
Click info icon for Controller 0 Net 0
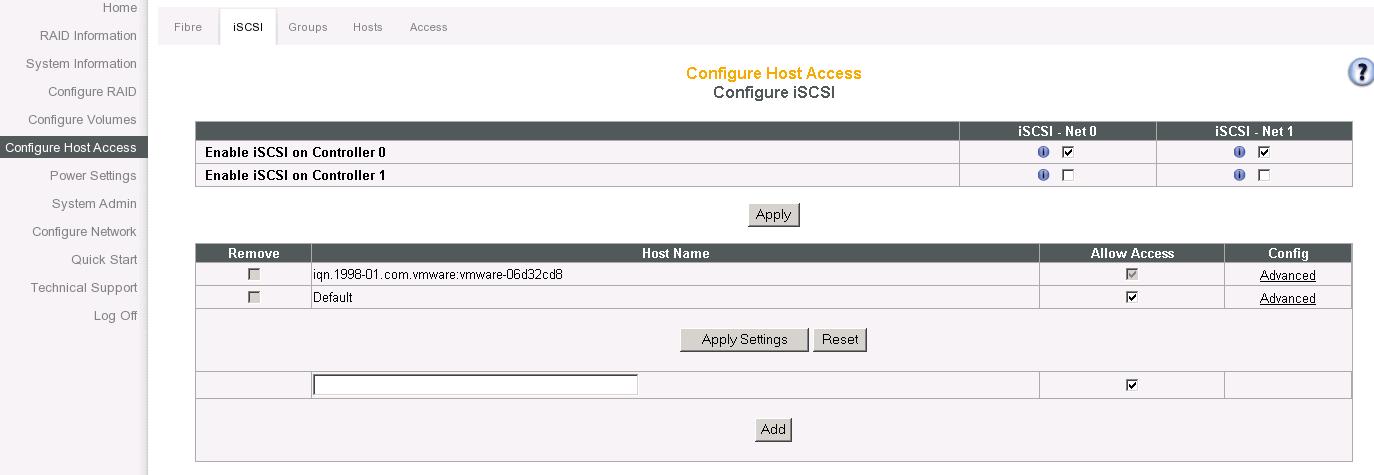point(1043,152)
